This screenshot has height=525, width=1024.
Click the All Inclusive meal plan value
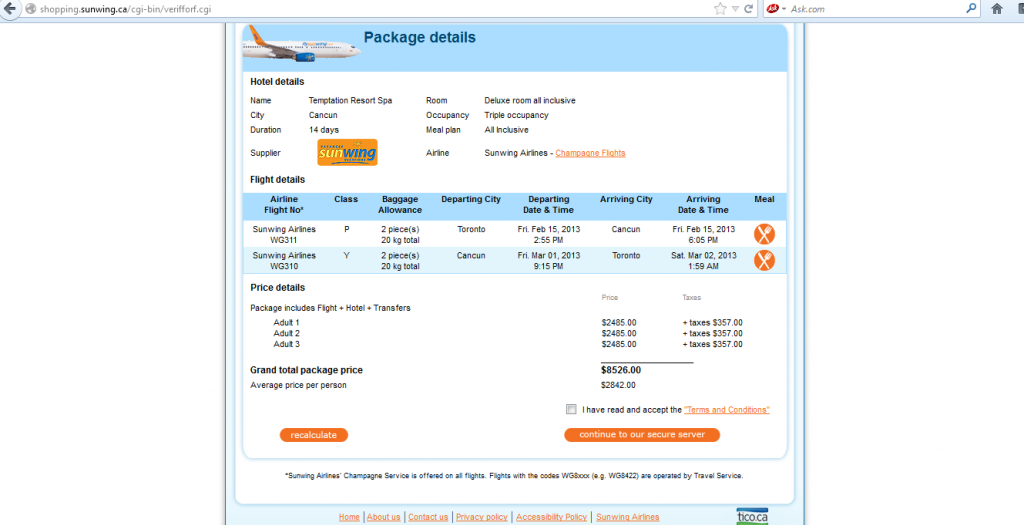506,130
